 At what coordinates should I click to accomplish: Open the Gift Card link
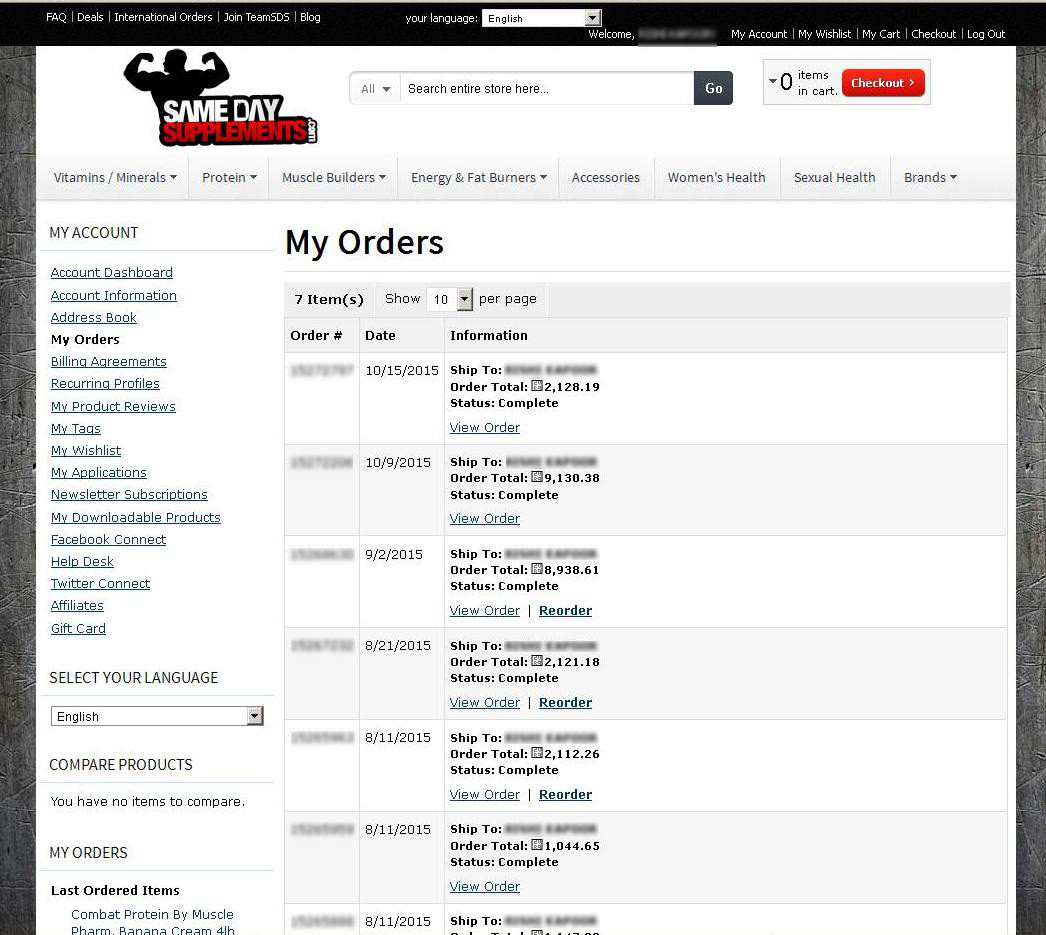click(x=78, y=628)
